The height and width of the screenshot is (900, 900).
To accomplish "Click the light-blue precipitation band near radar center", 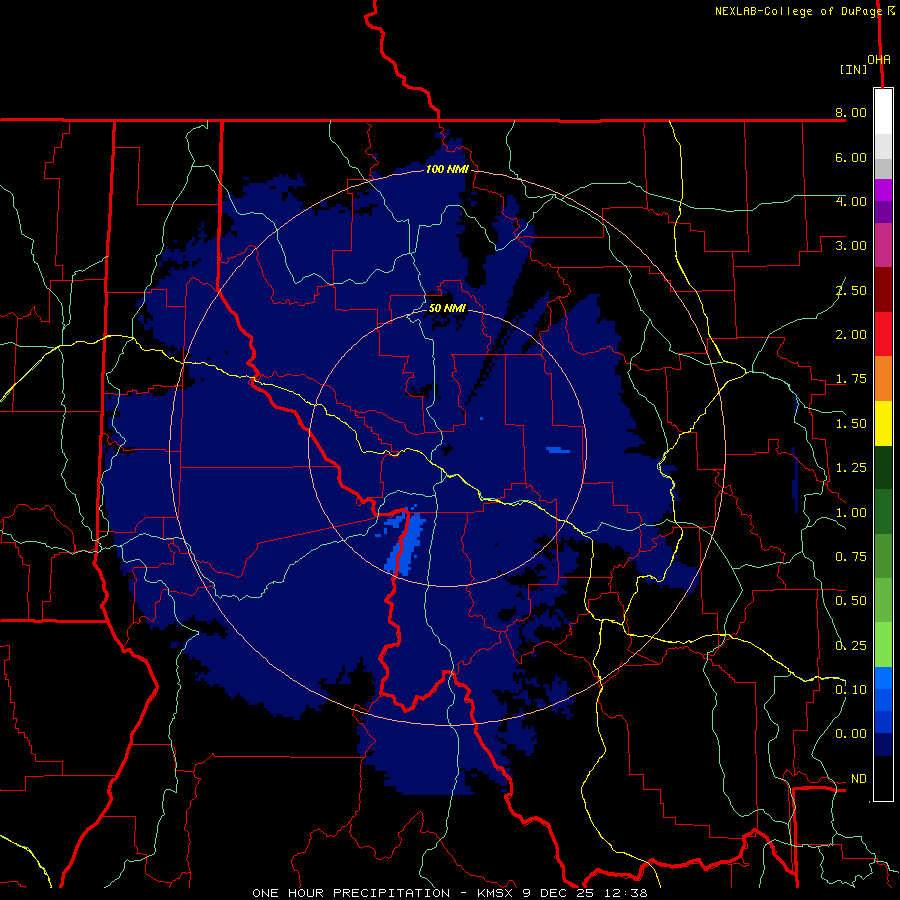I will [405, 542].
